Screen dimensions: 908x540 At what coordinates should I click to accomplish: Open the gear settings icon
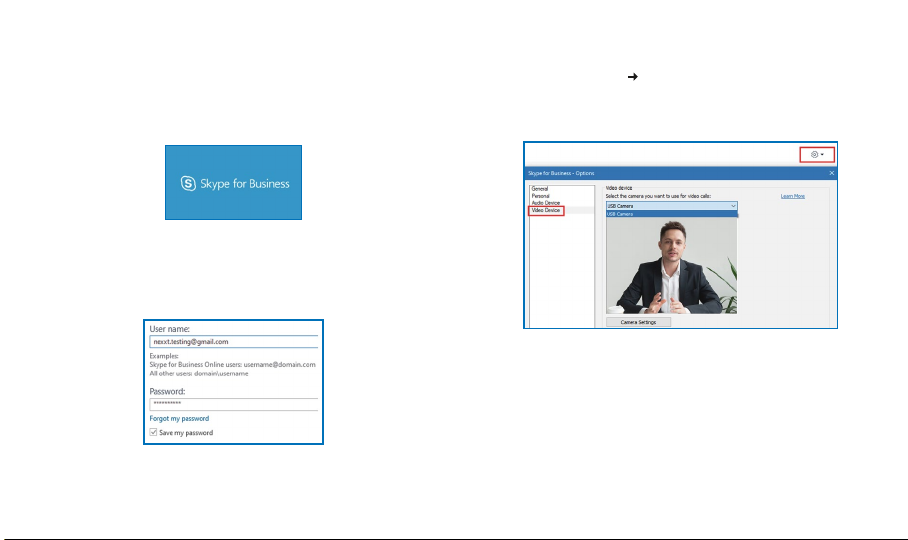tap(814, 155)
